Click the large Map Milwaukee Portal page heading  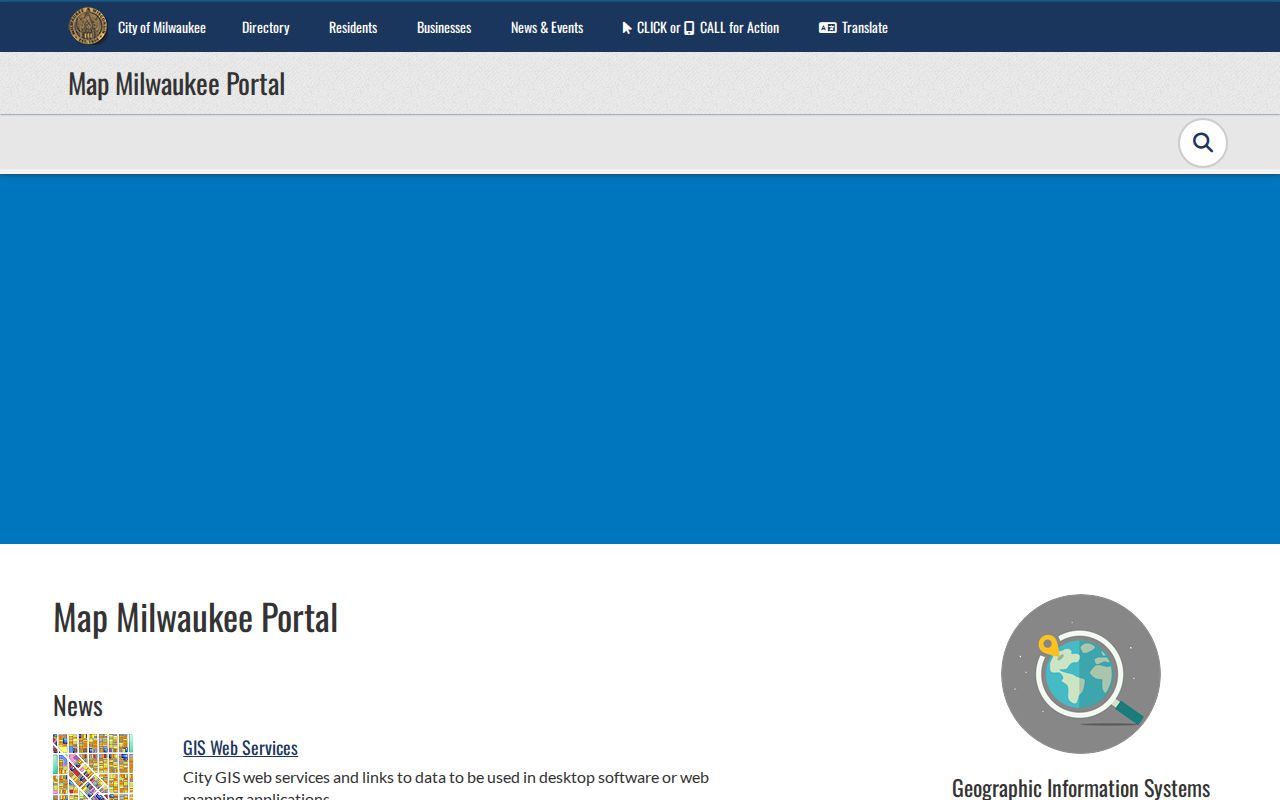pyautogui.click(x=196, y=618)
